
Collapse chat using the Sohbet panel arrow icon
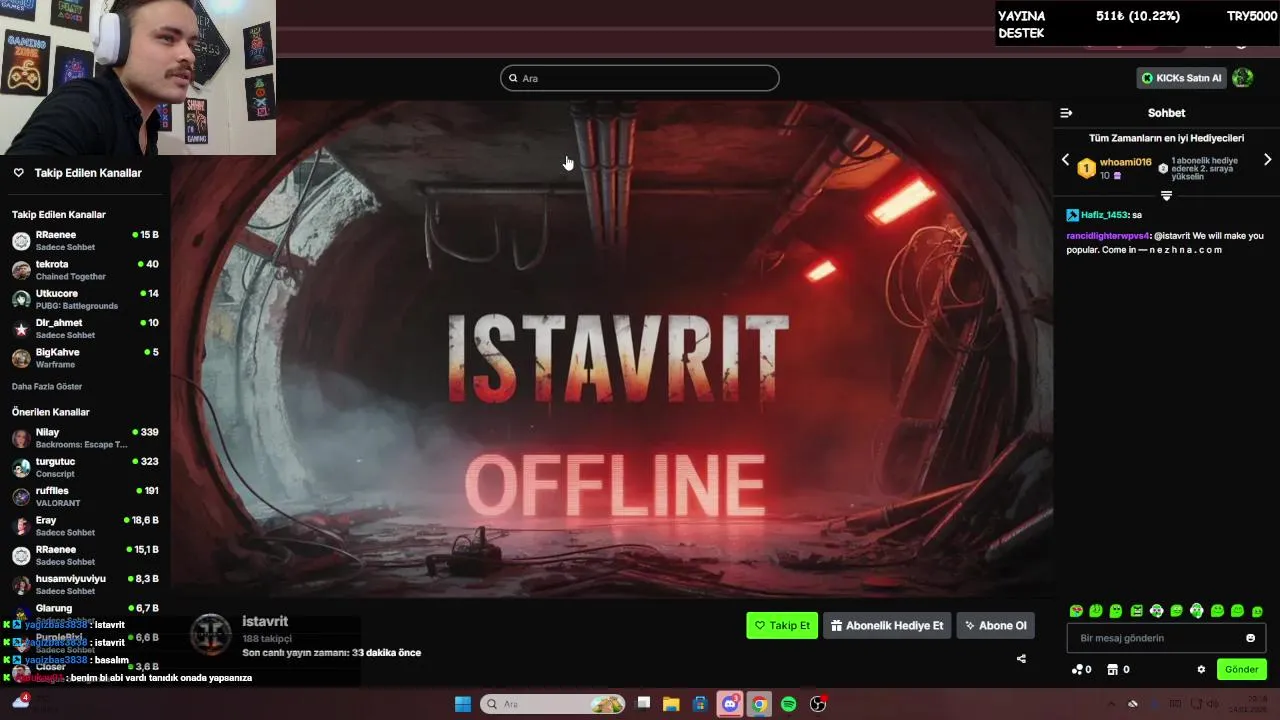coord(1066,113)
